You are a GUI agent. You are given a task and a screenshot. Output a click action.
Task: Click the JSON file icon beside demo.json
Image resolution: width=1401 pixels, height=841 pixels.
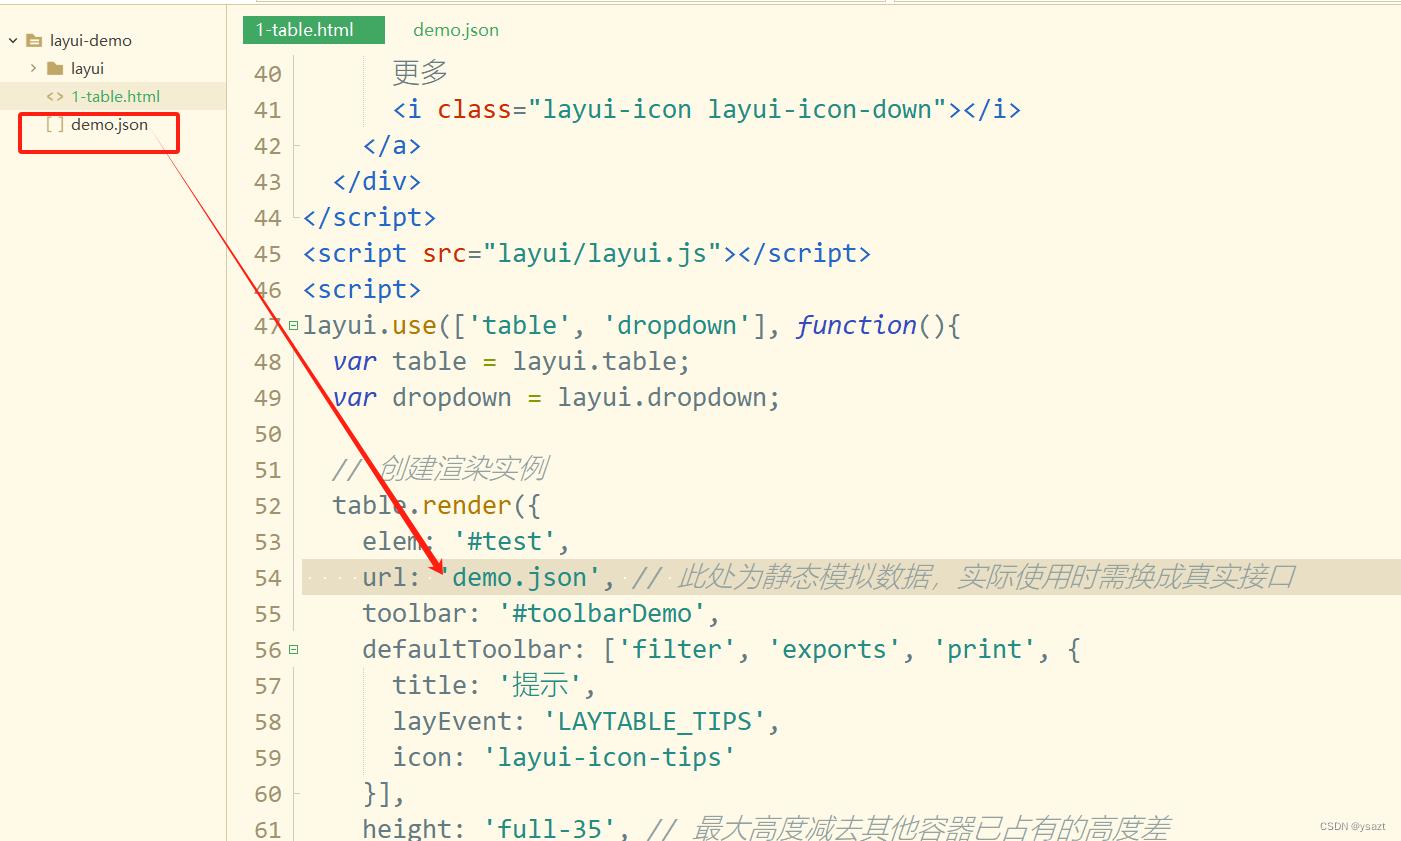[55, 125]
